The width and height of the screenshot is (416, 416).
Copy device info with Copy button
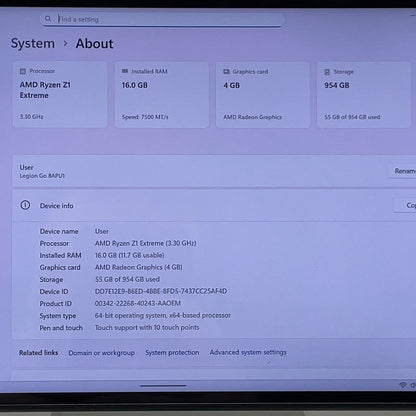click(x=405, y=205)
